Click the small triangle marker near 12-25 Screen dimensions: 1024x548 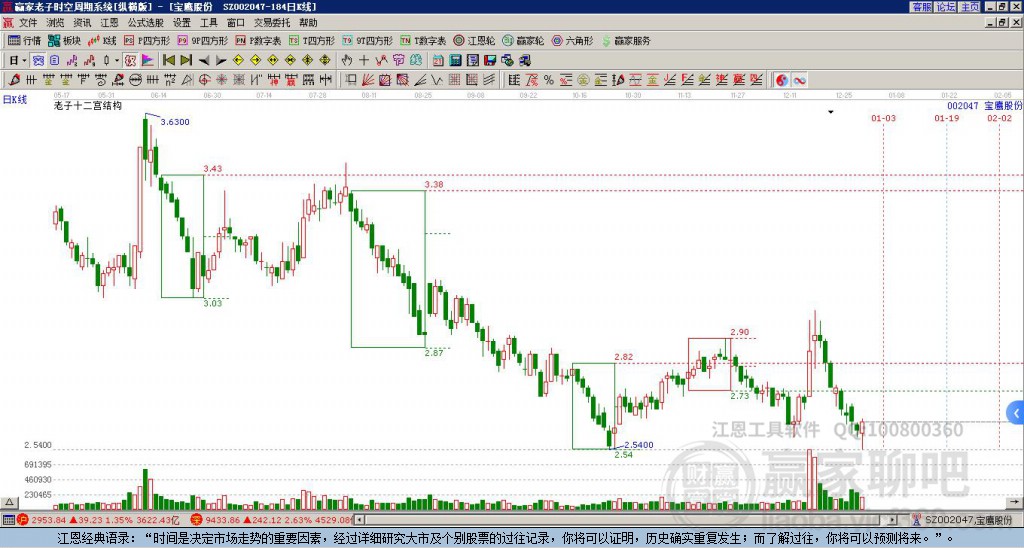pos(831,112)
